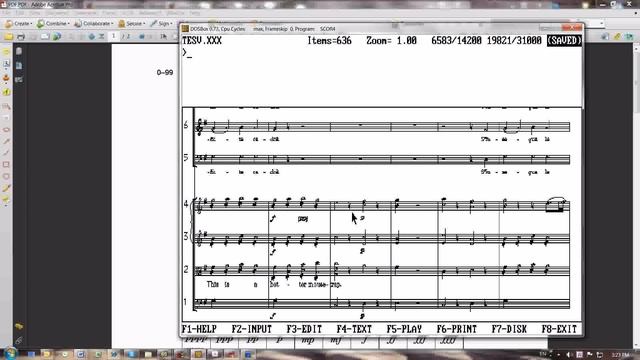Image resolution: width=640 pixels, height=360 pixels.
Task: Open the Secure dropdown in Acrobat
Action: click(x=131, y=24)
